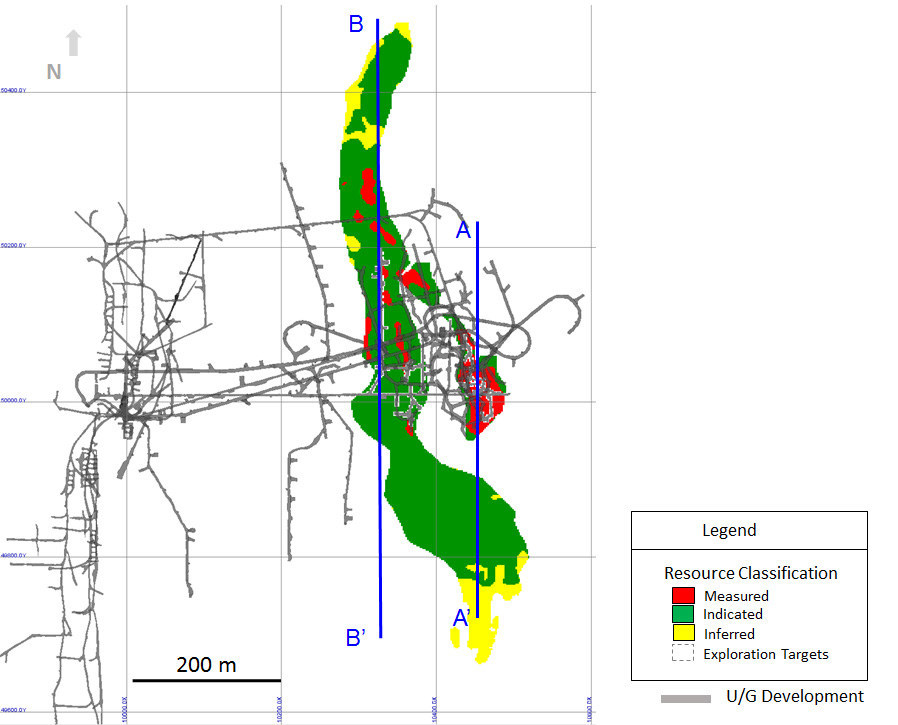Click the section marker labeled A'
The image size is (898, 725).
point(463,618)
